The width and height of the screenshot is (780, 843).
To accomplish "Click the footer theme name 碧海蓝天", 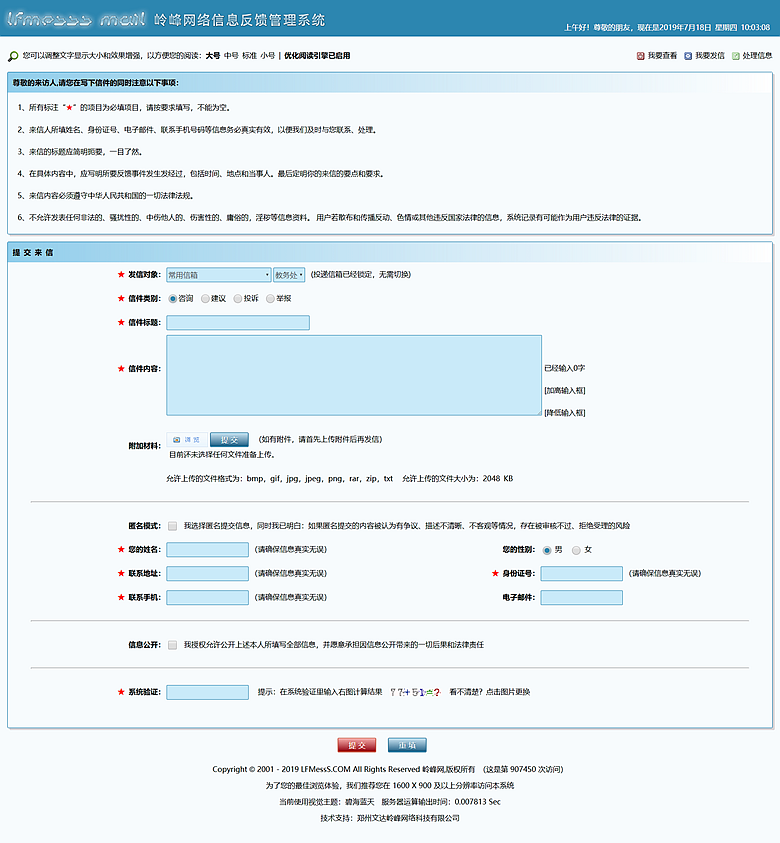I will pos(360,802).
